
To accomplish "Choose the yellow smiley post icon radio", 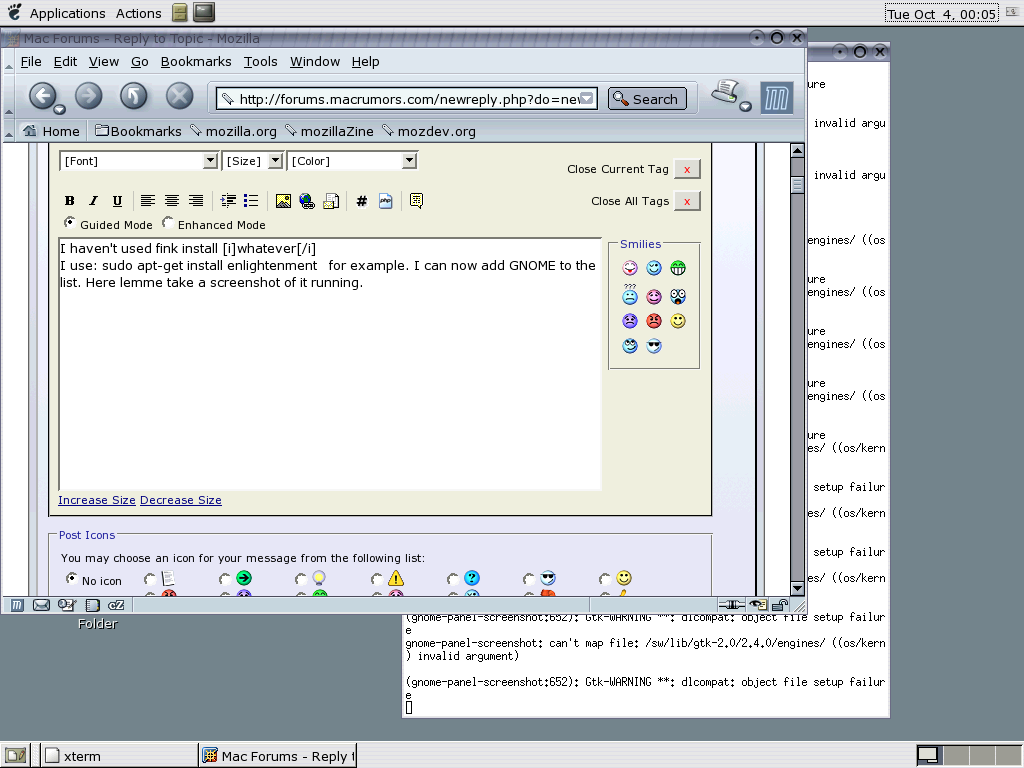I will (605, 579).
